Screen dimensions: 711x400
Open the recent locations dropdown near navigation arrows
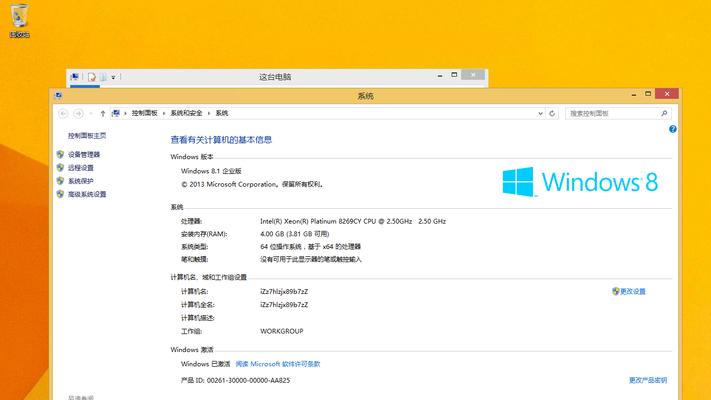tap(91, 113)
